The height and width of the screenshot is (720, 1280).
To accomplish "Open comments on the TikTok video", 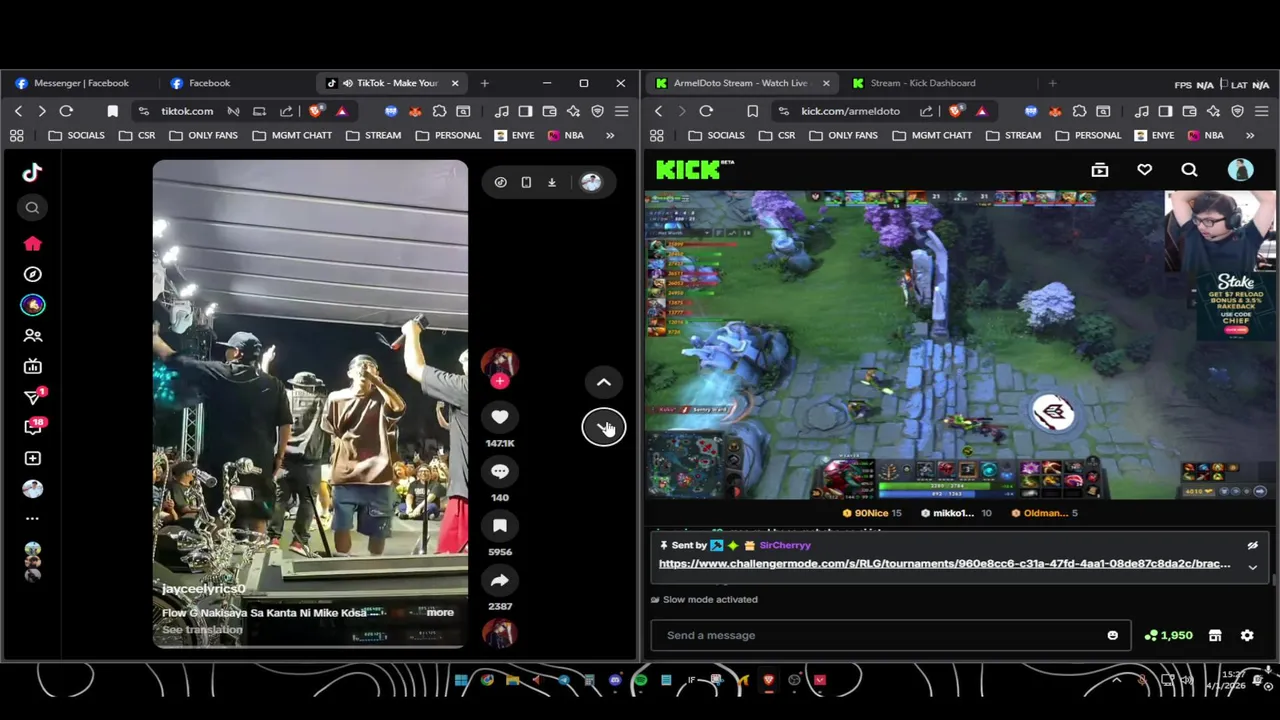I will coord(500,471).
